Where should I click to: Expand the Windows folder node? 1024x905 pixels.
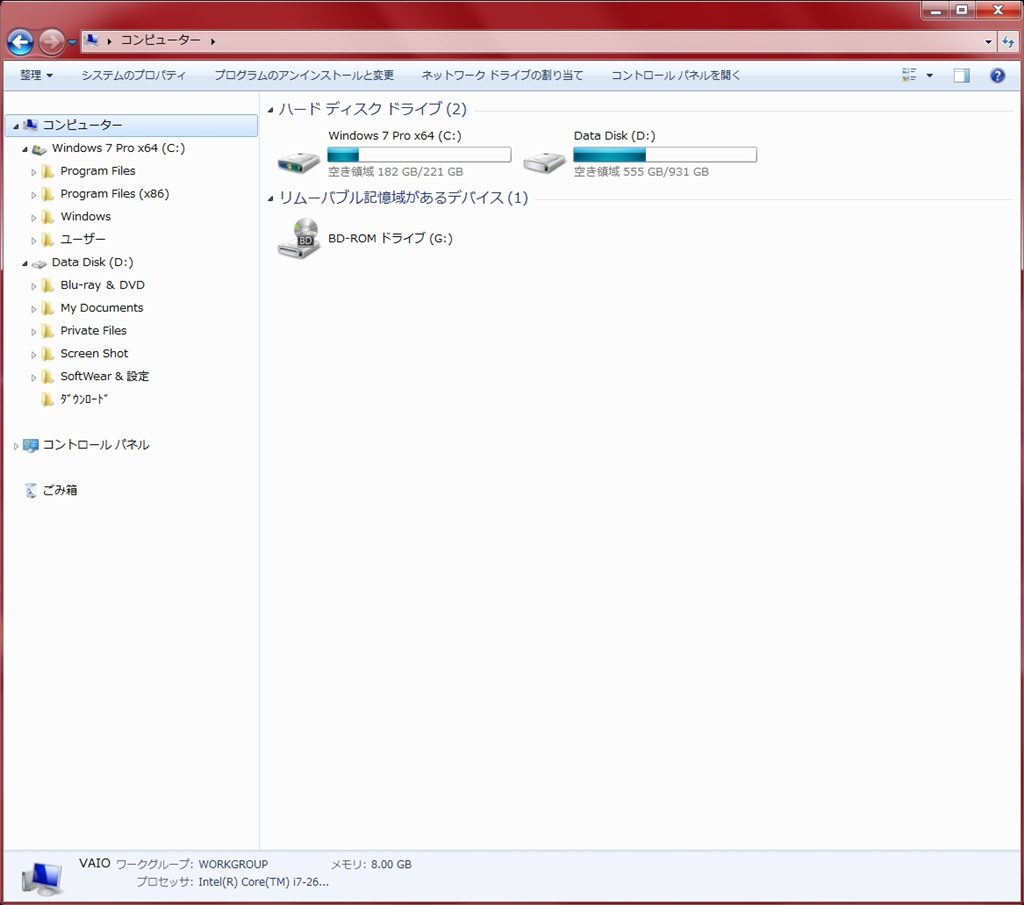(33, 218)
